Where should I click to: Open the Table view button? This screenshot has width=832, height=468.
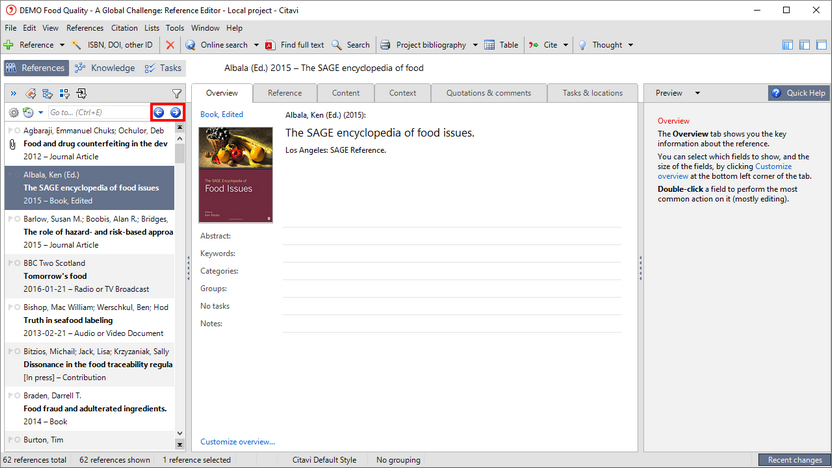[501, 45]
